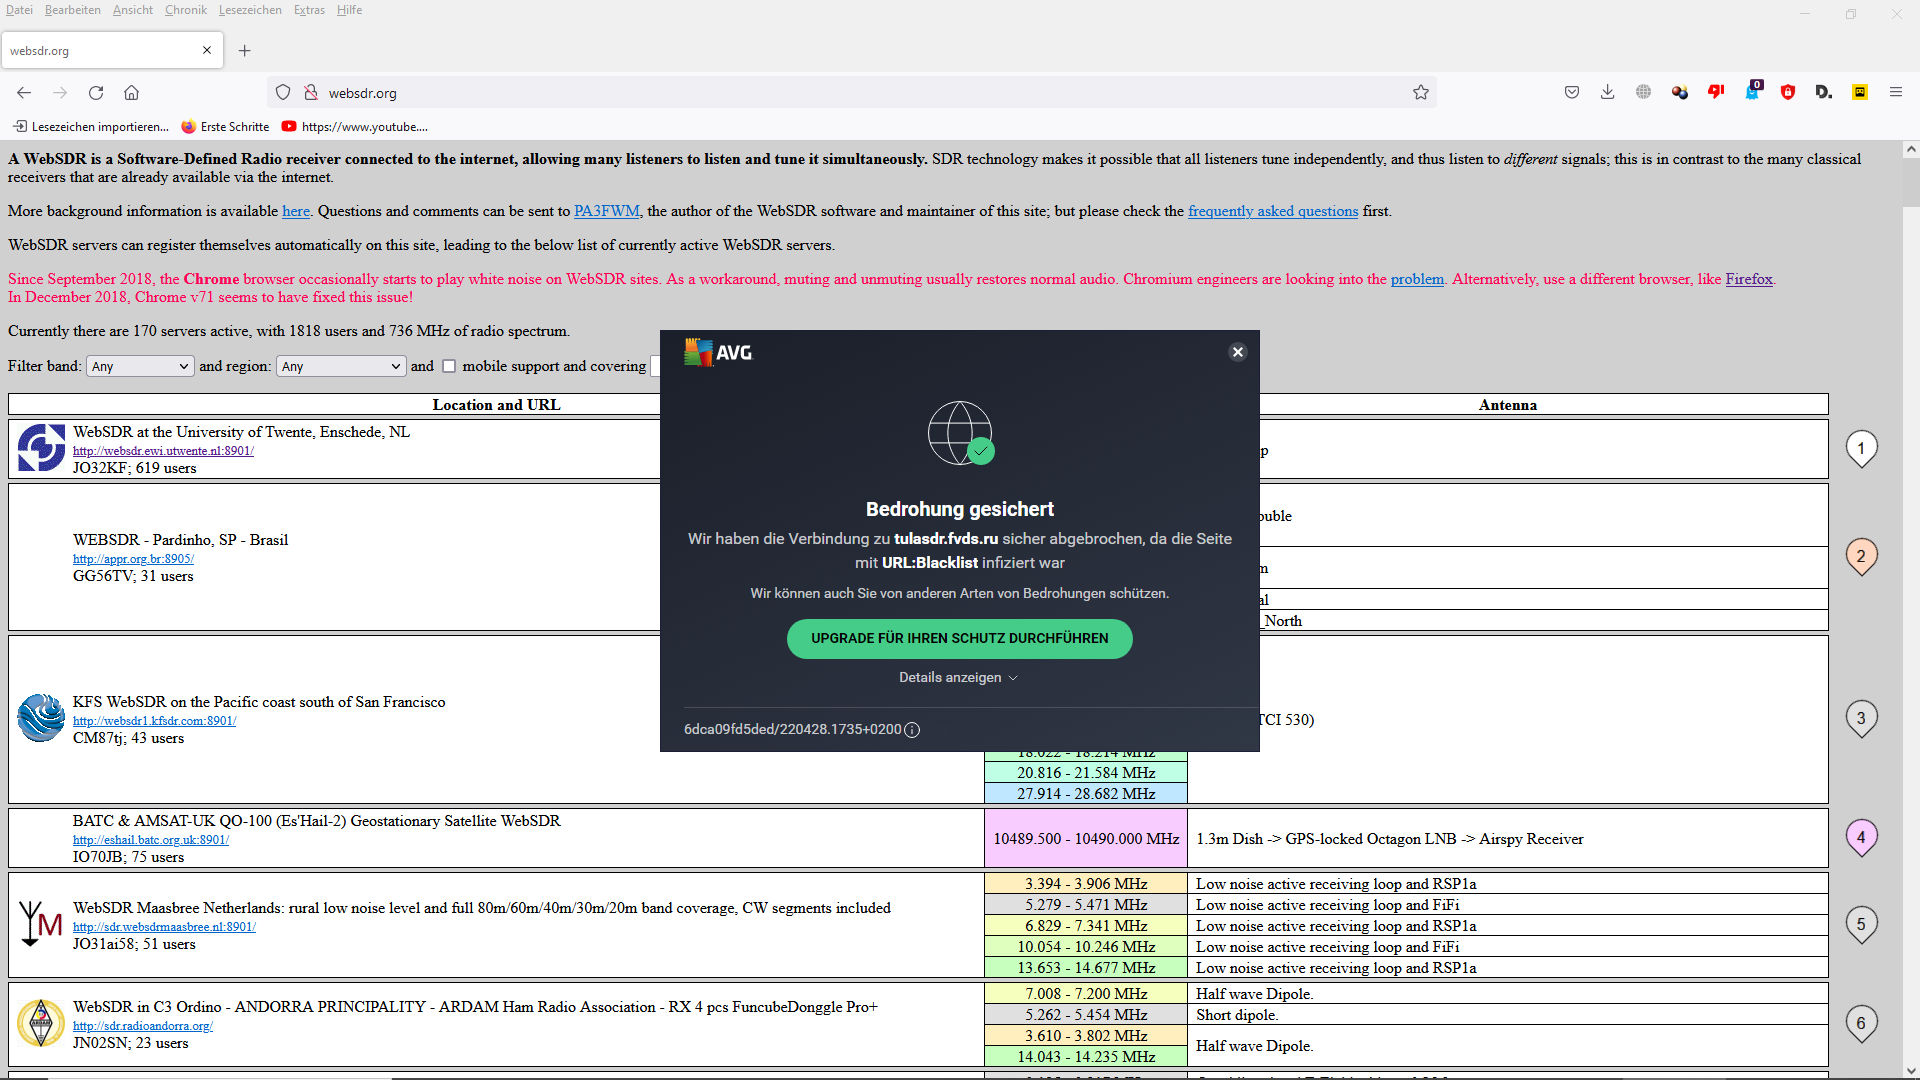Open the sdr.radioandorra.org link

[x=143, y=1026]
